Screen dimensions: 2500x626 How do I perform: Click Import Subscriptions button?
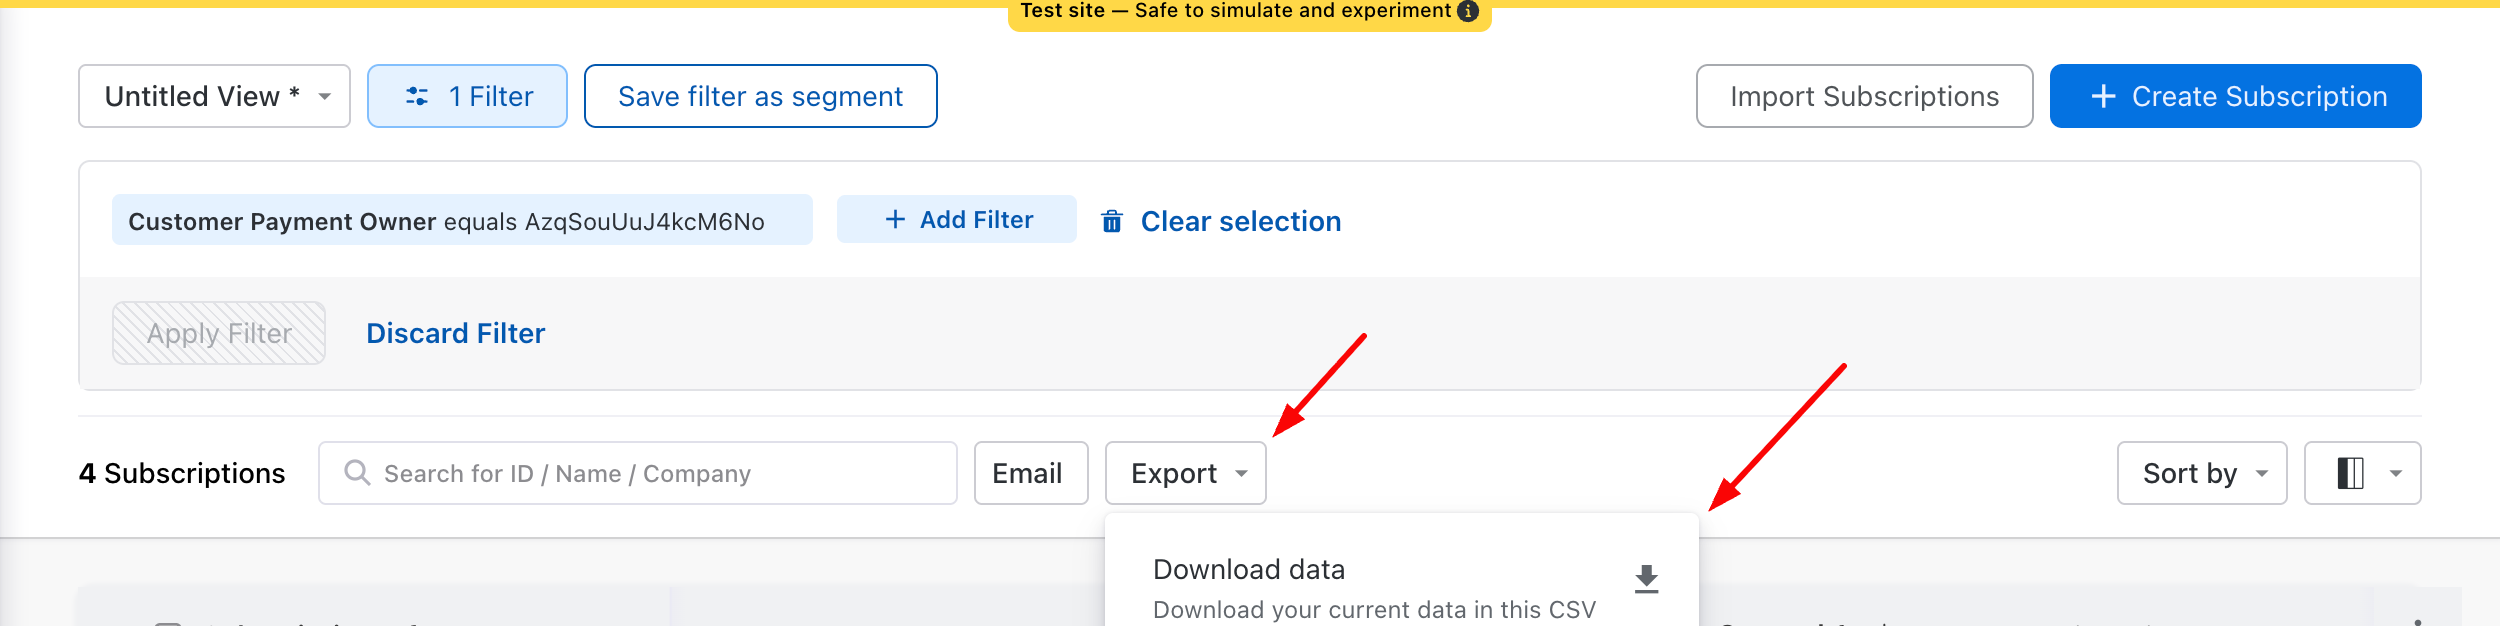coord(1864,96)
